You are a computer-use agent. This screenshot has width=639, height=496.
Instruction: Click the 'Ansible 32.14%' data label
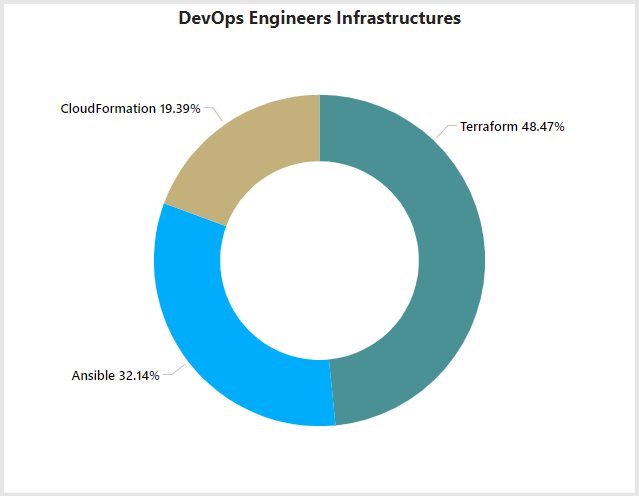[x=115, y=375]
